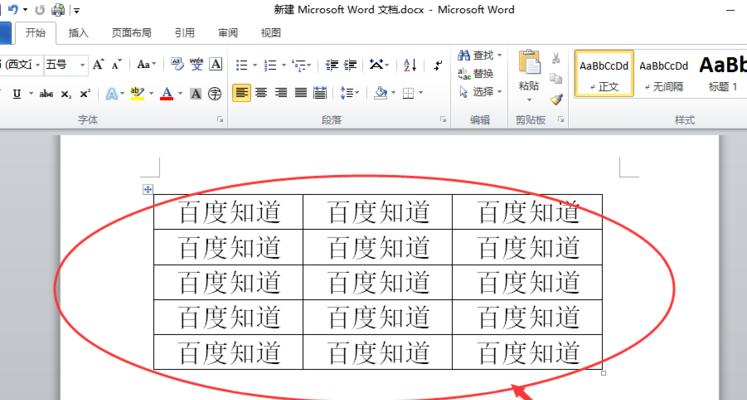Open Paragraph dialog launcher in 段落 group
747x400 pixels.
[443, 120]
